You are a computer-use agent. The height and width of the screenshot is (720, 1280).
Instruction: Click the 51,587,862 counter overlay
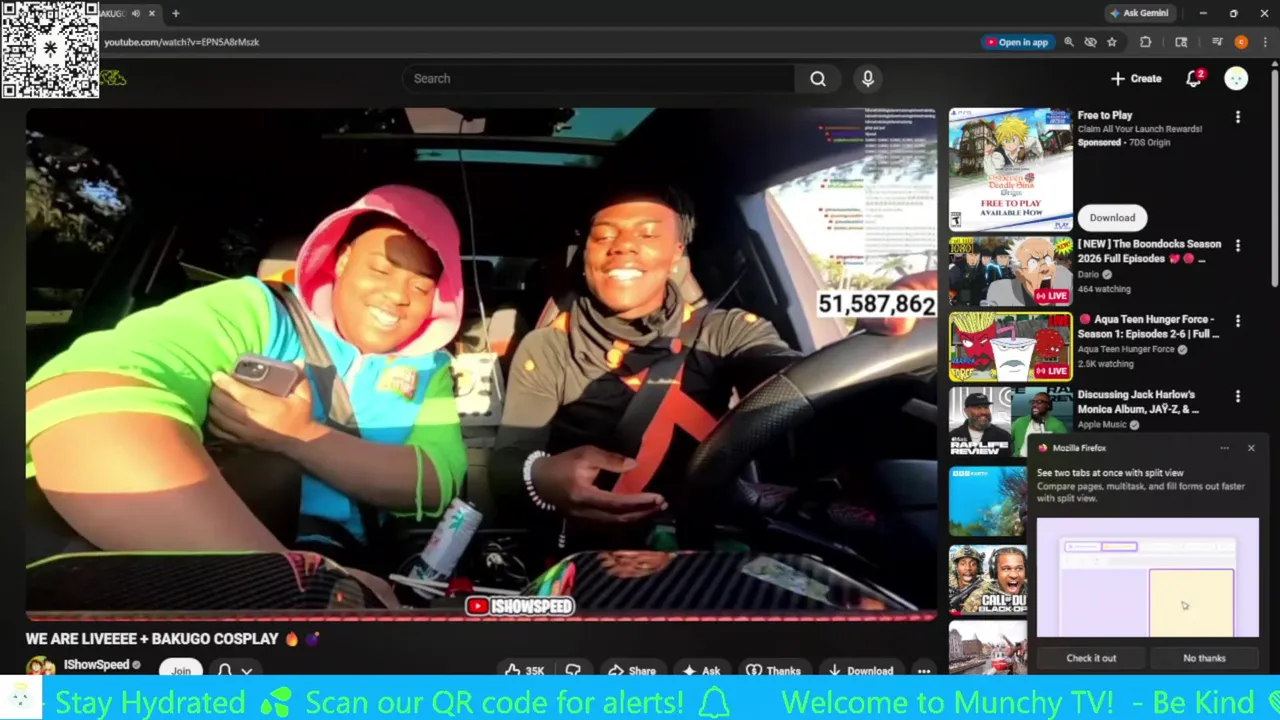coord(876,304)
